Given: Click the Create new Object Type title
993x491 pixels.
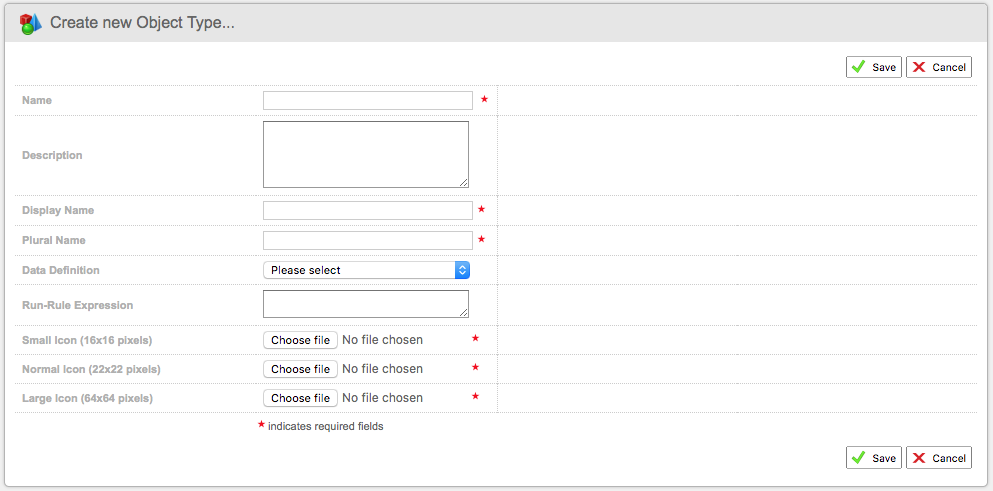Looking at the screenshot, I should click(142, 22).
